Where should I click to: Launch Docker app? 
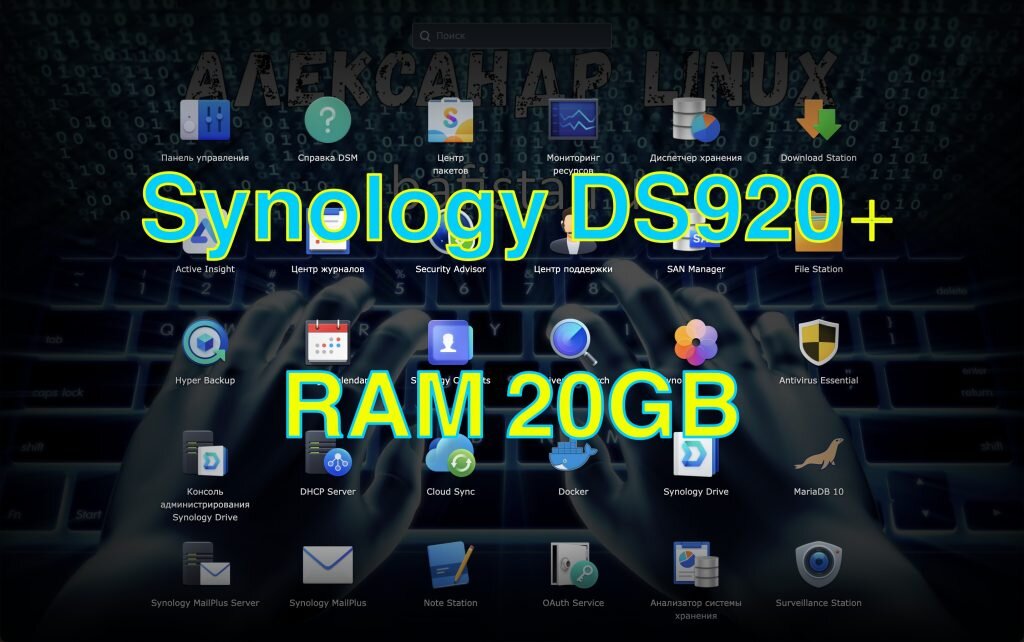[573, 455]
